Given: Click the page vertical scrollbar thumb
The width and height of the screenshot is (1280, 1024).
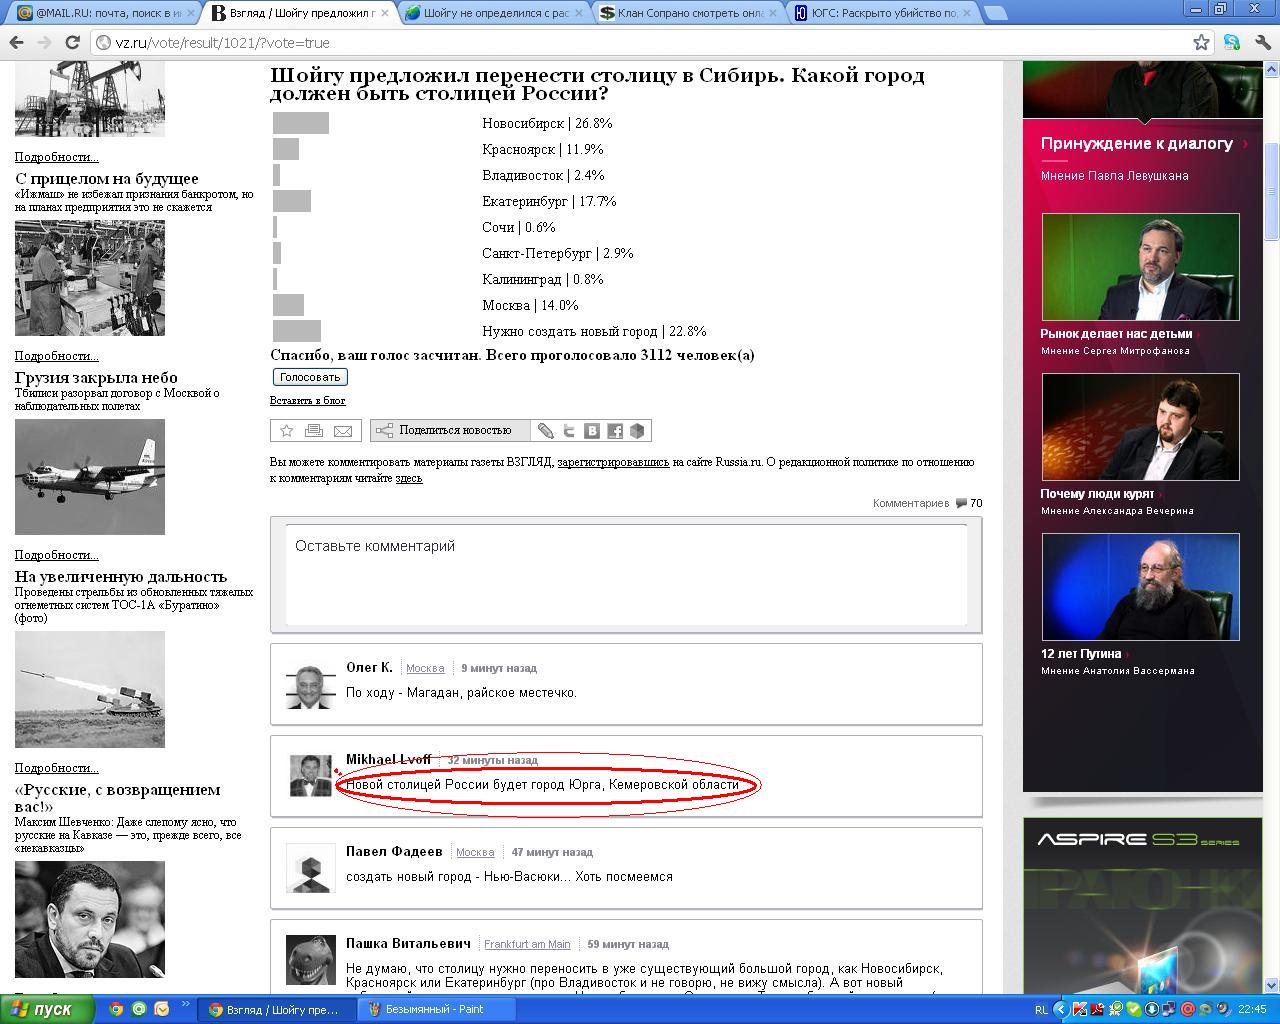Looking at the screenshot, I should click(1272, 190).
